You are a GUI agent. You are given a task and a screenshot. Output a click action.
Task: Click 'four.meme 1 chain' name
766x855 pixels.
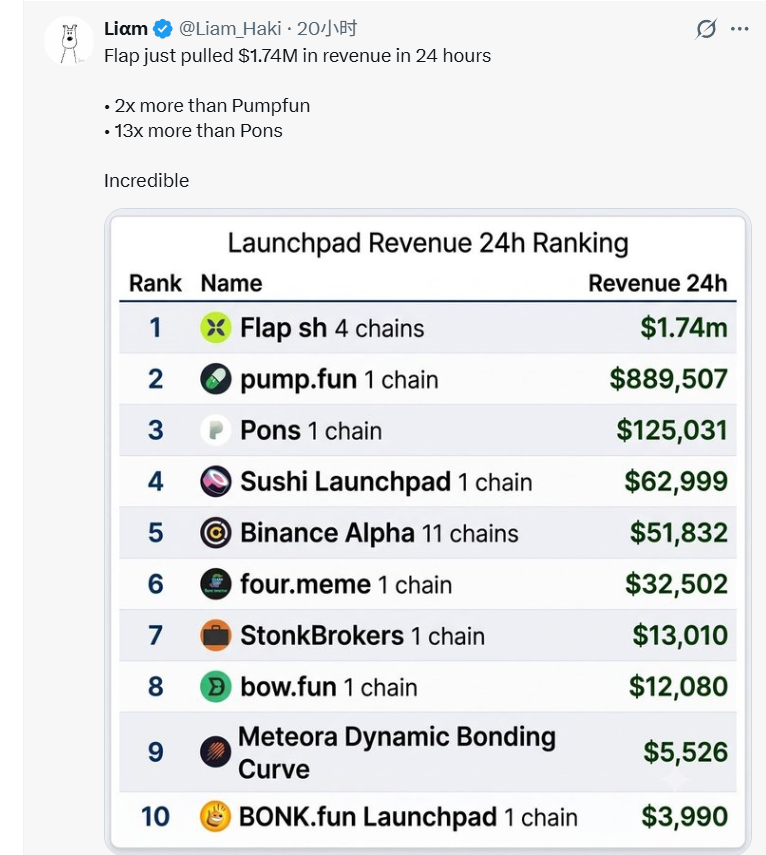(x=346, y=585)
